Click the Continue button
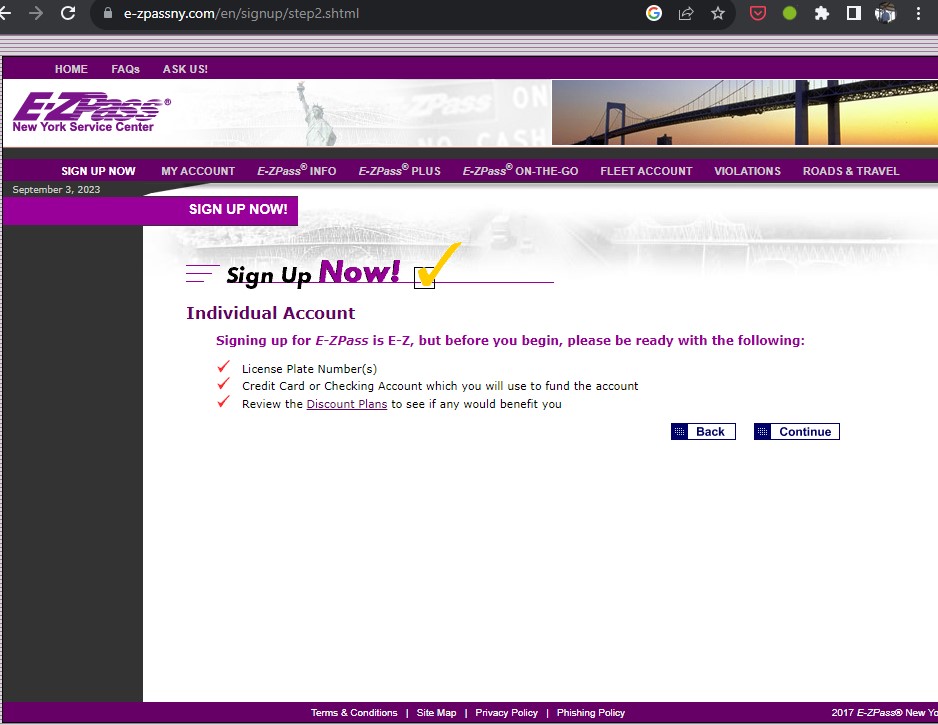Screen dimensions: 938x725 [797, 432]
